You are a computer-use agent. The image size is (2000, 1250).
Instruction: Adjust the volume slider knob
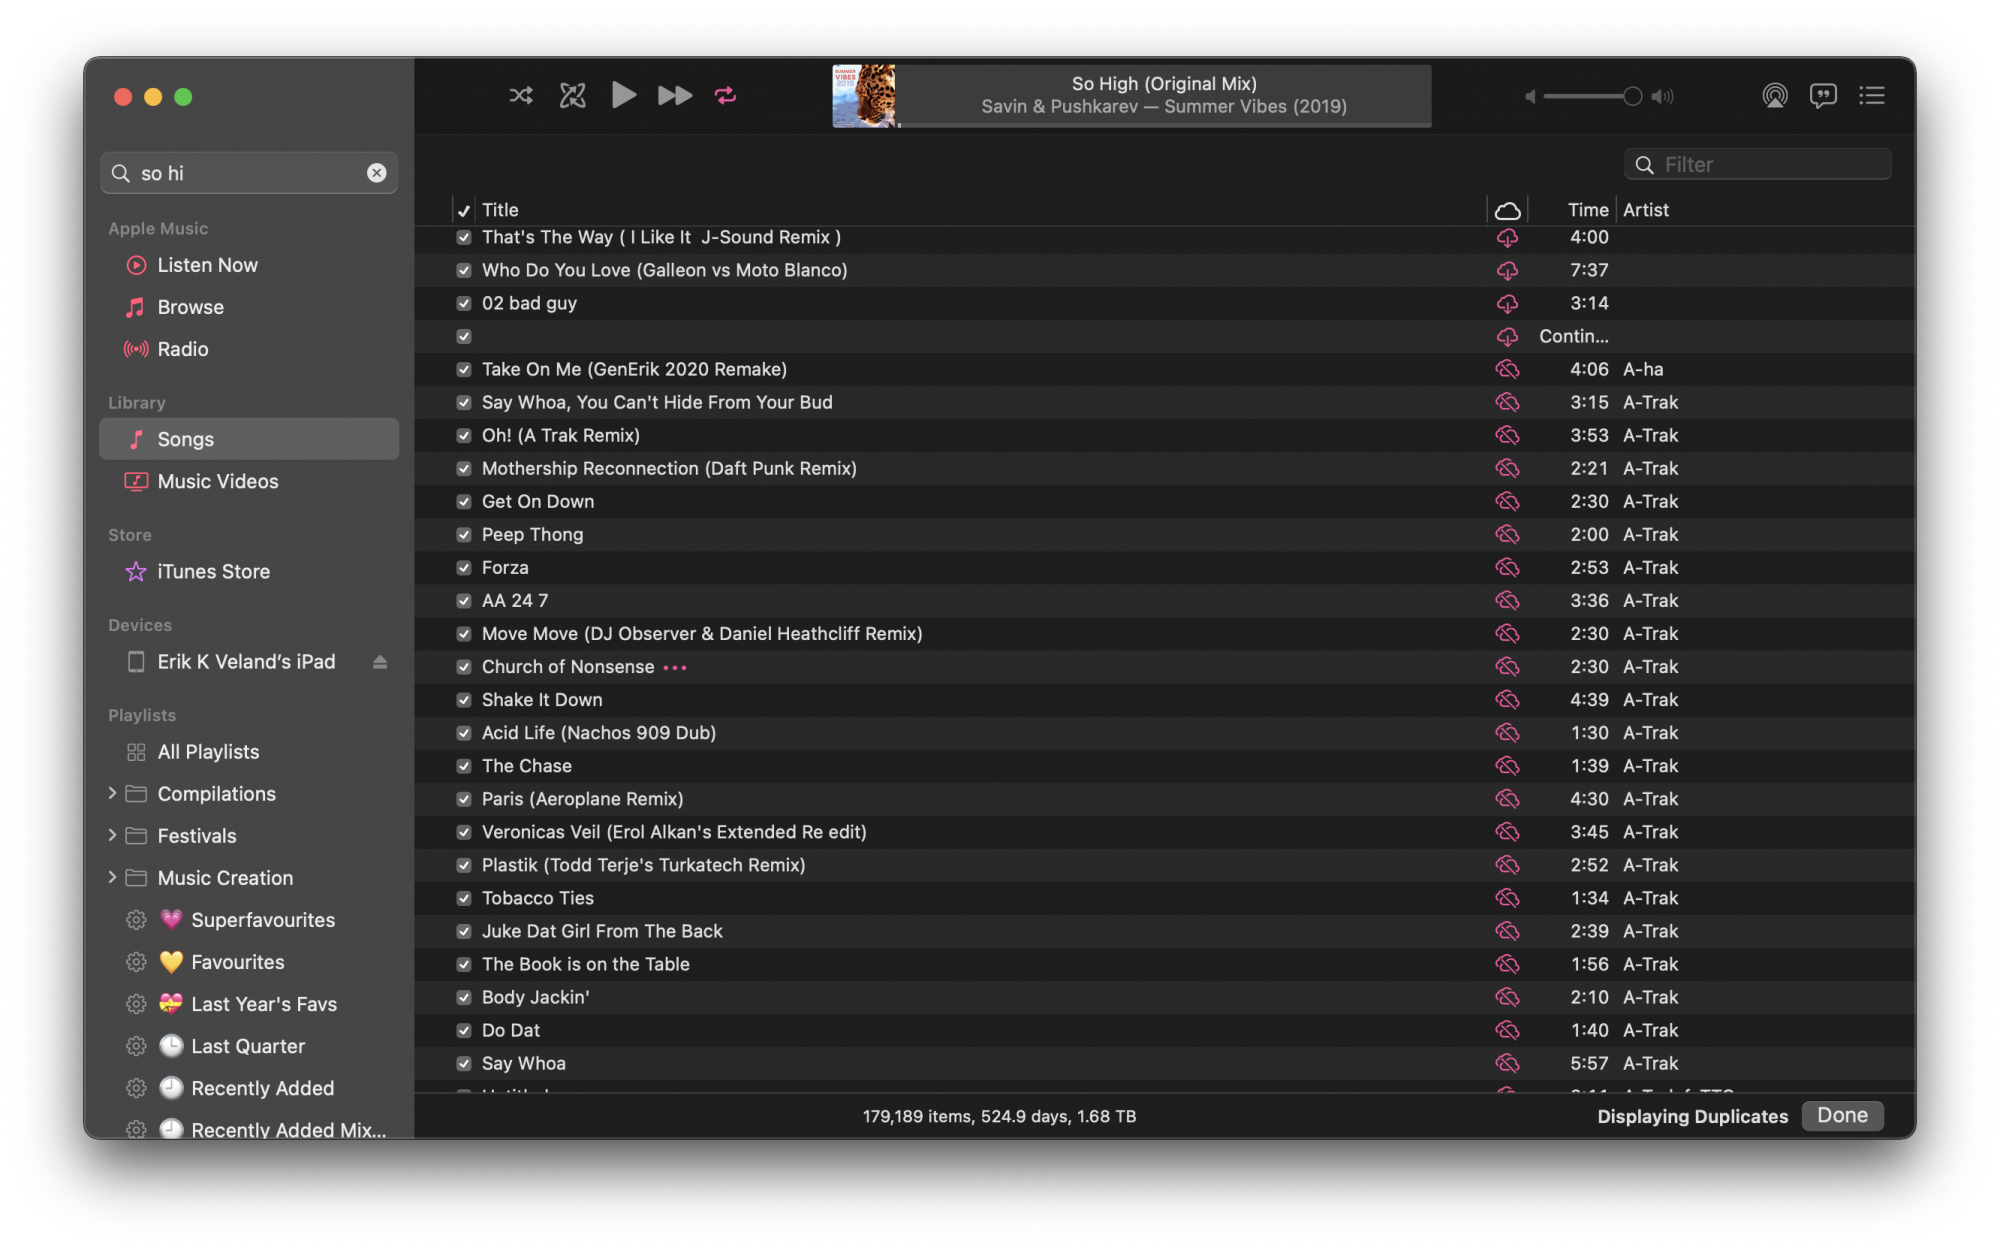coord(1632,96)
